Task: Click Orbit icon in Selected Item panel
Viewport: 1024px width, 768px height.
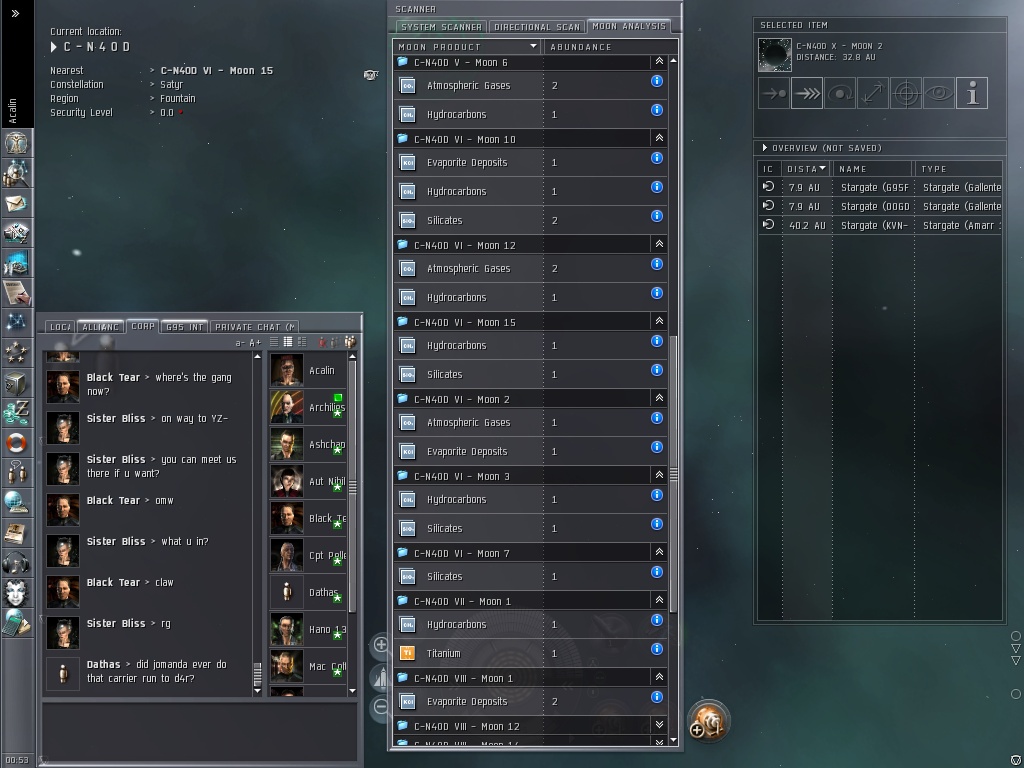Action: (840, 93)
